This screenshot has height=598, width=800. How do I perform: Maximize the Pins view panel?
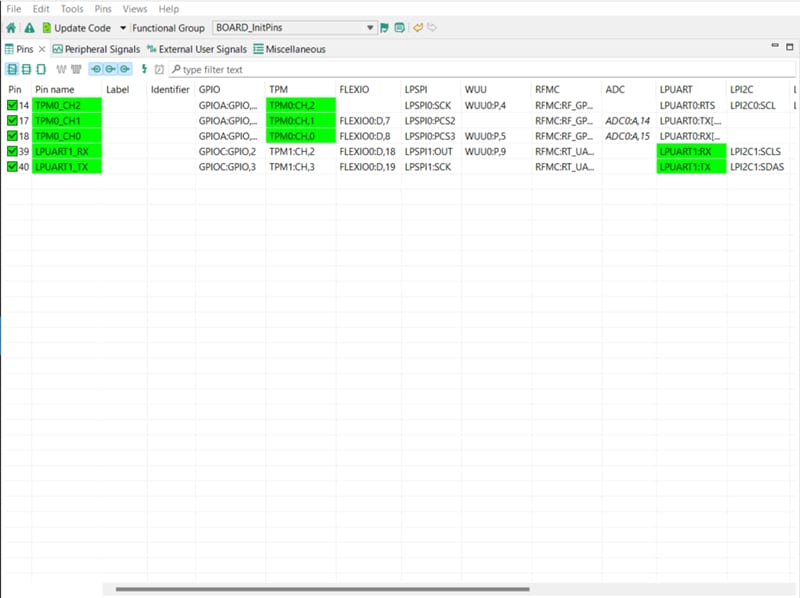point(790,47)
